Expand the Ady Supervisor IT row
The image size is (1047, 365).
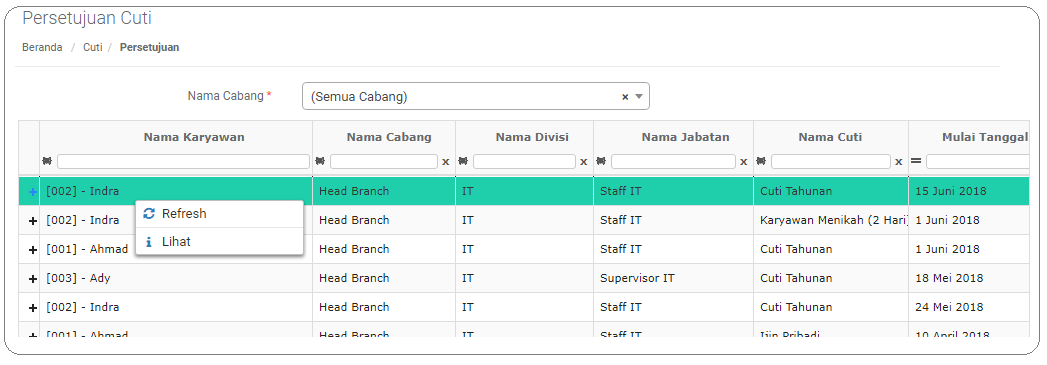[33, 278]
